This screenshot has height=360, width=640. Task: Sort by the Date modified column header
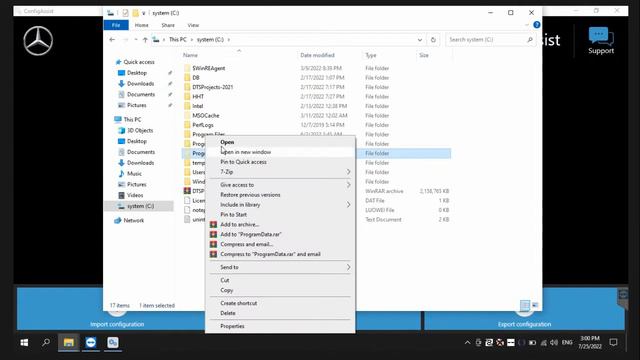coord(317,55)
